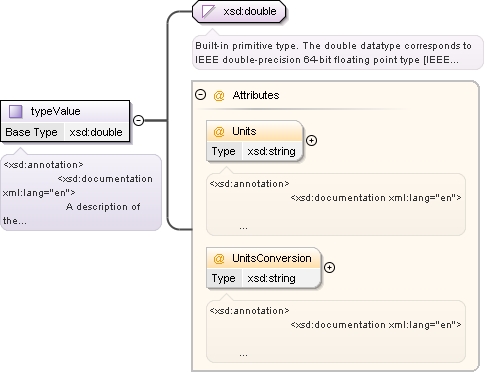491x373 pixels.
Task: Expand the UnitsConversion attribute plus button
Action: coord(329,268)
